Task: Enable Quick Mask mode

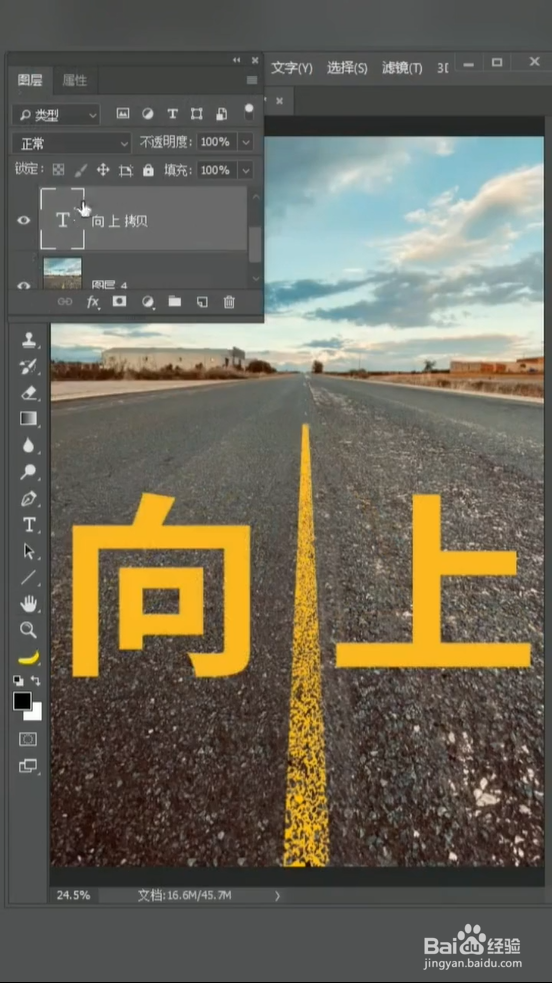Action: click(28, 740)
